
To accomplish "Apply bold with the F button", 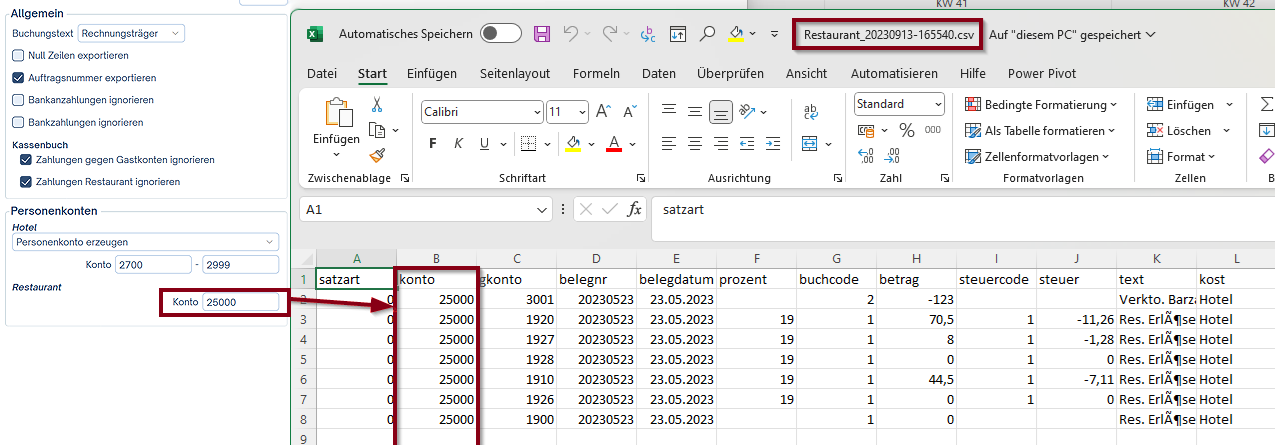I will (433, 143).
